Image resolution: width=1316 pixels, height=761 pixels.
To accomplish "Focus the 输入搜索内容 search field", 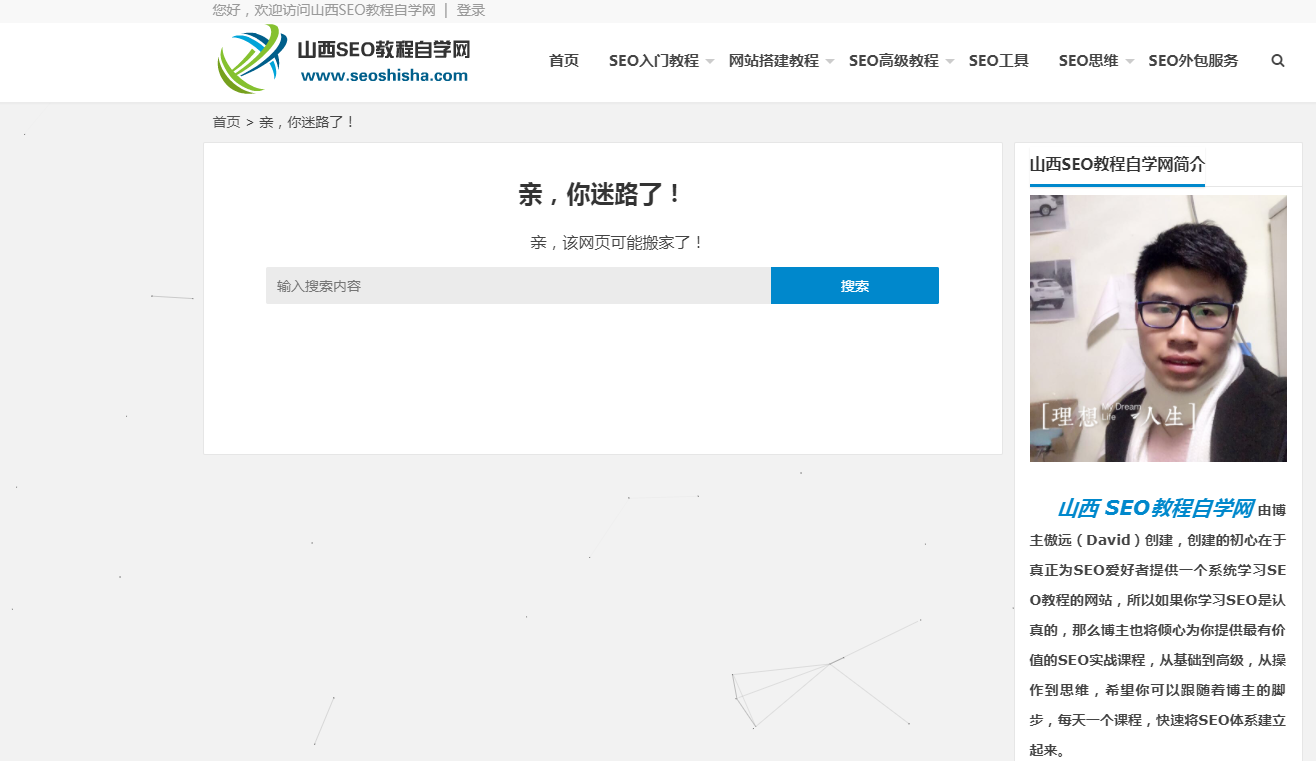I will (517, 286).
